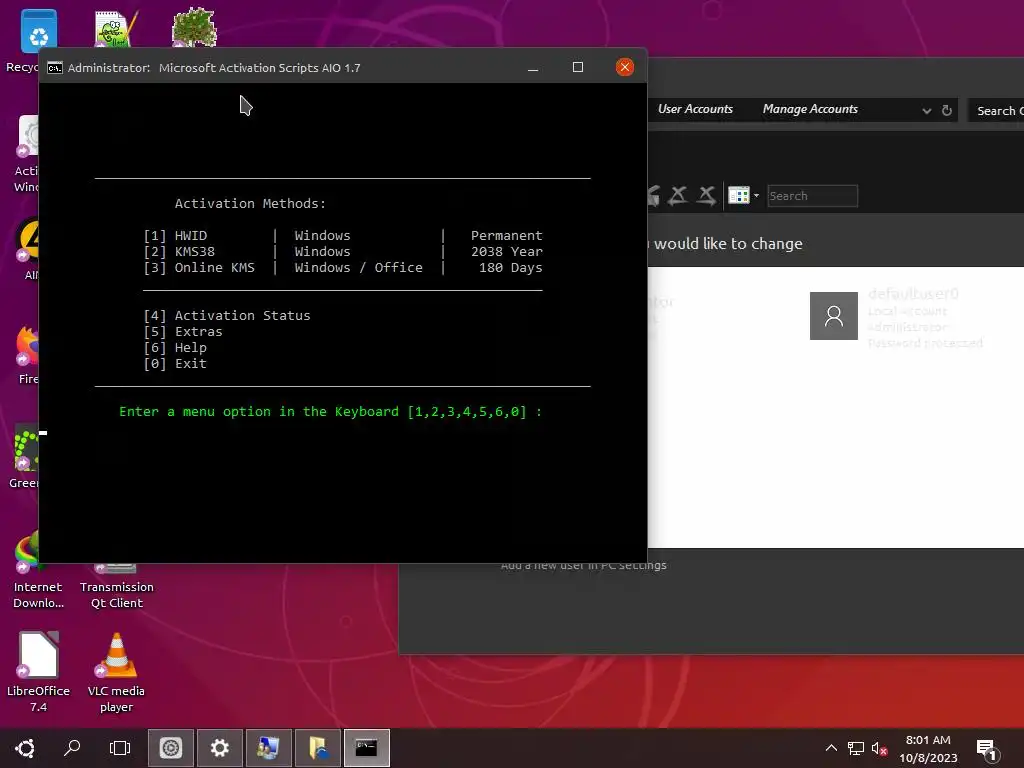The width and height of the screenshot is (1024, 768).
Task: Refresh the Control Panel address bar
Action: point(946,110)
